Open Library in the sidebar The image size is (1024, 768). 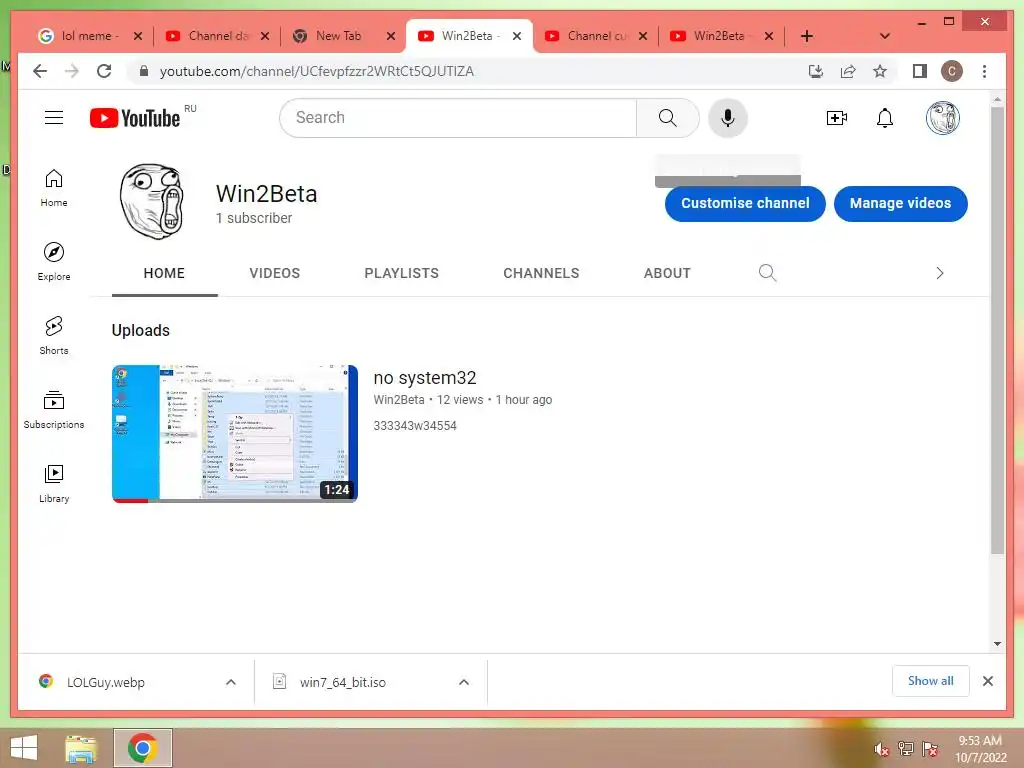[54, 483]
